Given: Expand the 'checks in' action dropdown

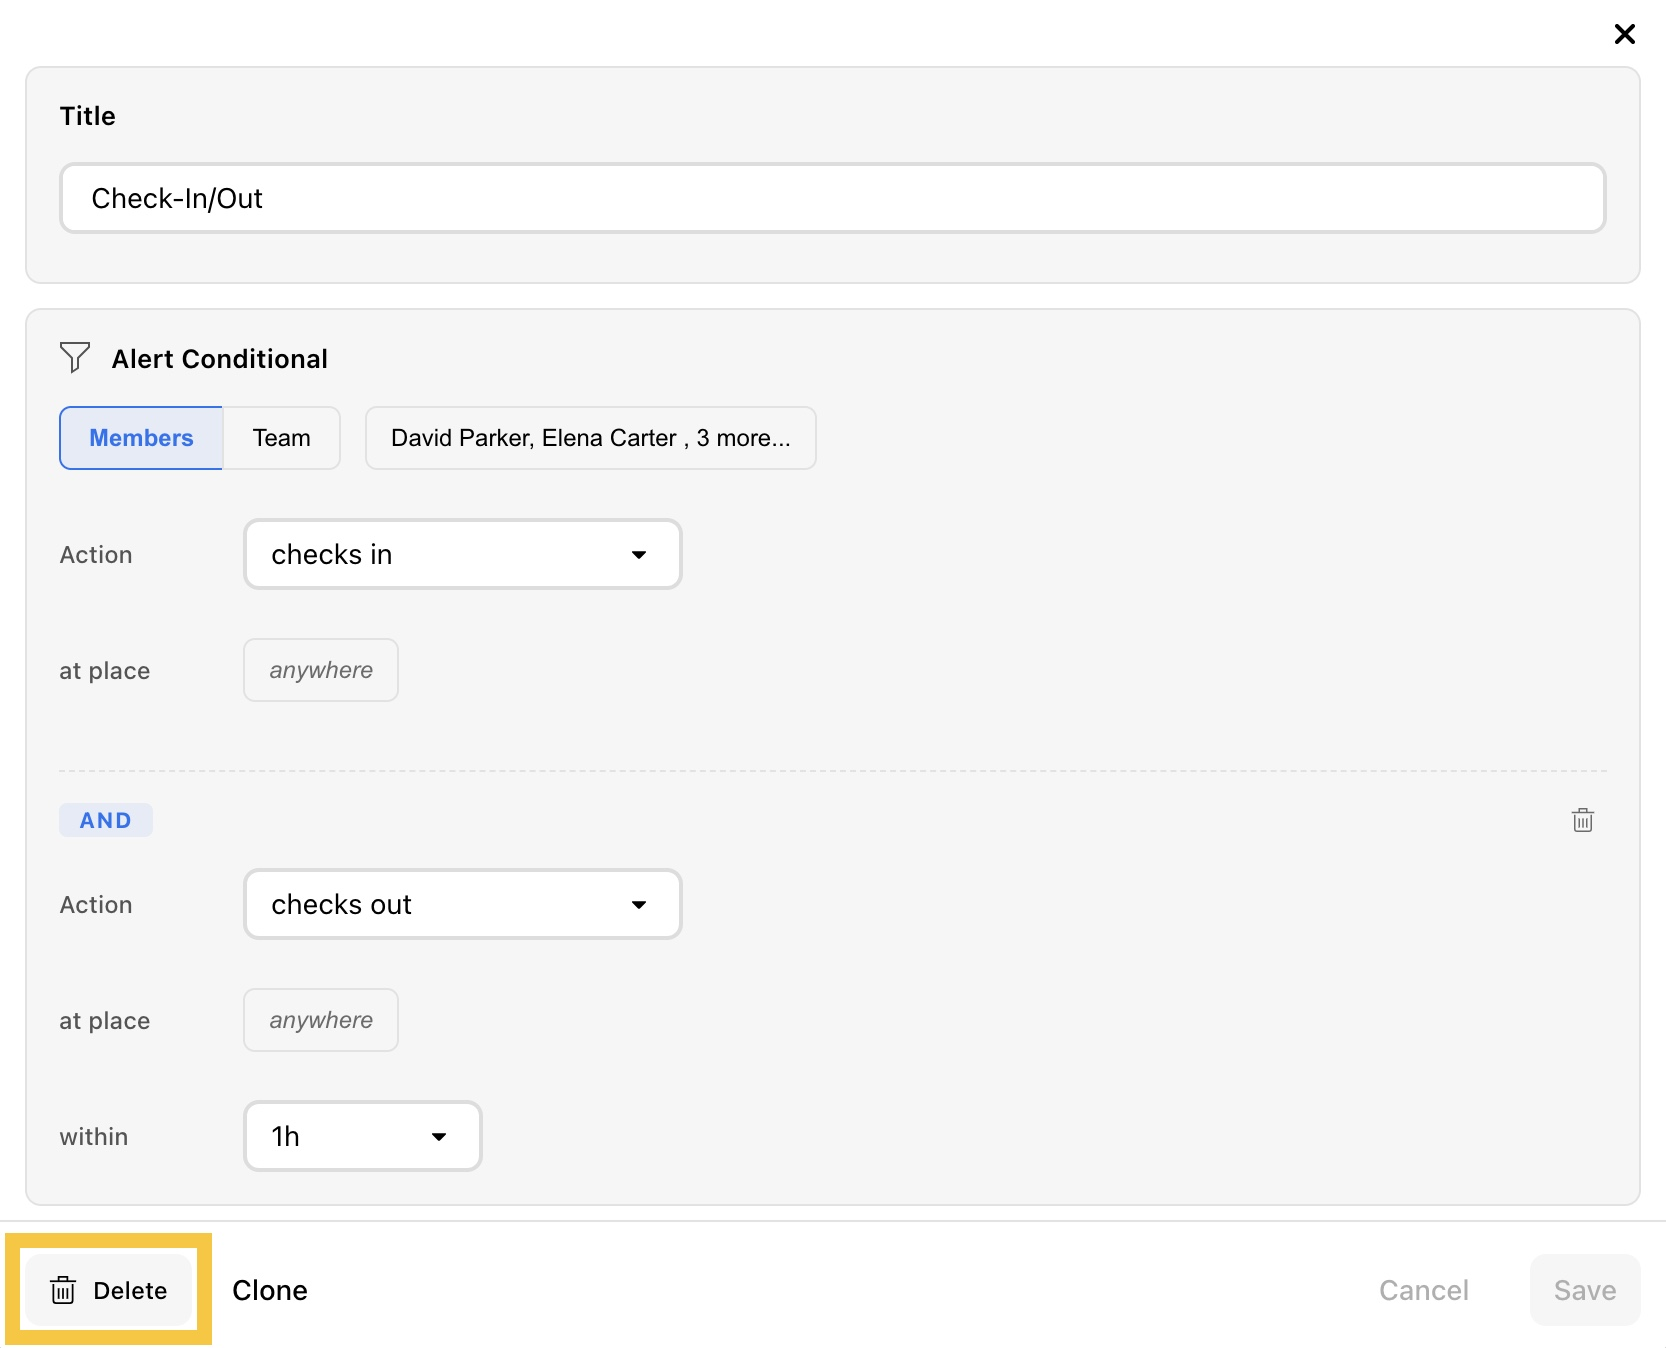Looking at the screenshot, I should pyautogui.click(x=463, y=554).
